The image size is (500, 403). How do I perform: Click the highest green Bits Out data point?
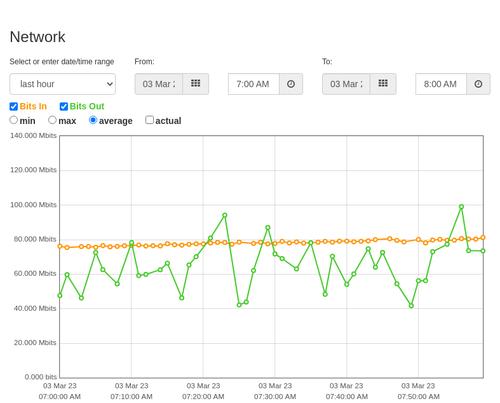(461, 207)
